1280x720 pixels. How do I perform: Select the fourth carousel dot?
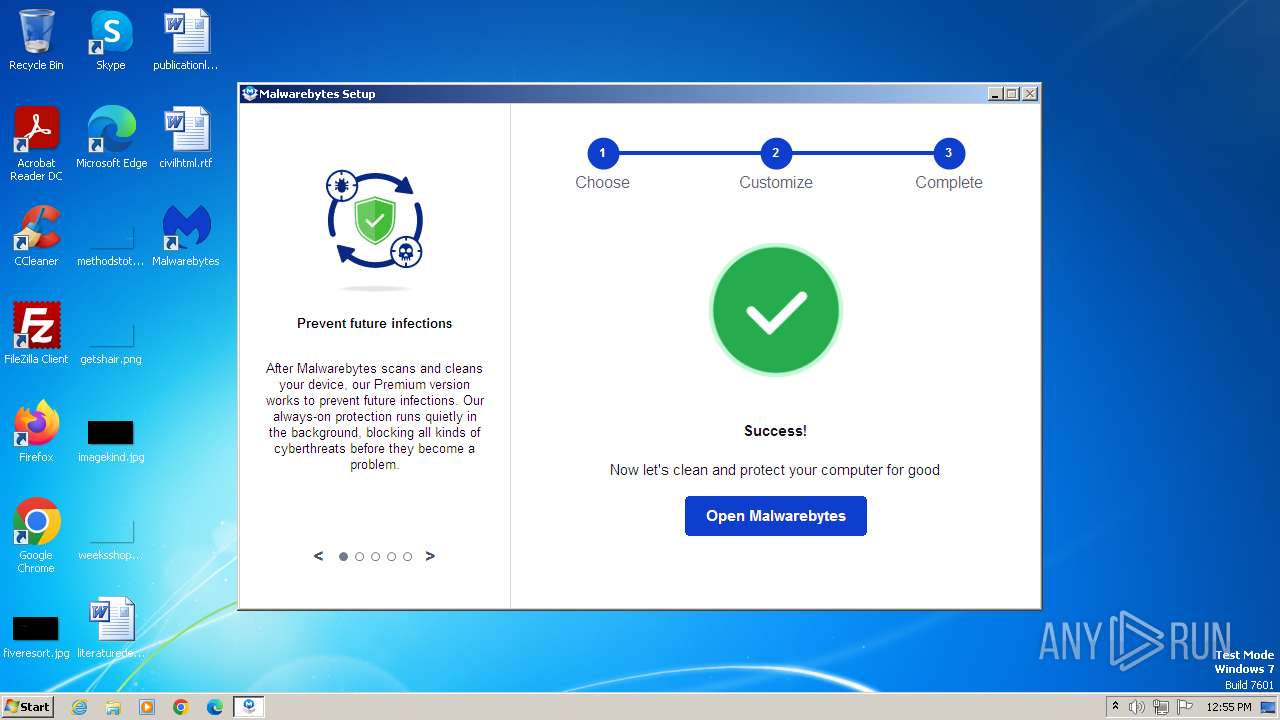[392, 557]
